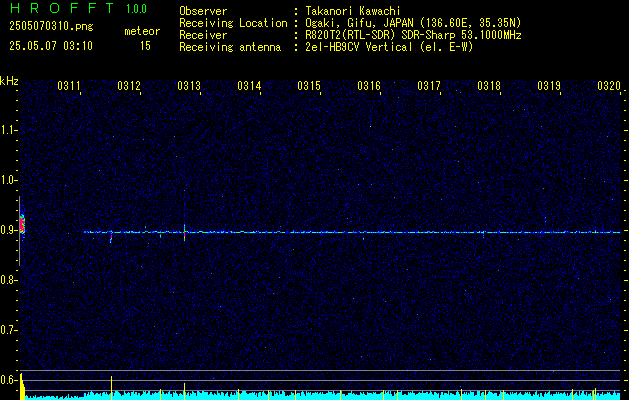The height and width of the screenshot is (400, 629).
Task: Click the Receiving antenna label
Action: coord(230,47)
